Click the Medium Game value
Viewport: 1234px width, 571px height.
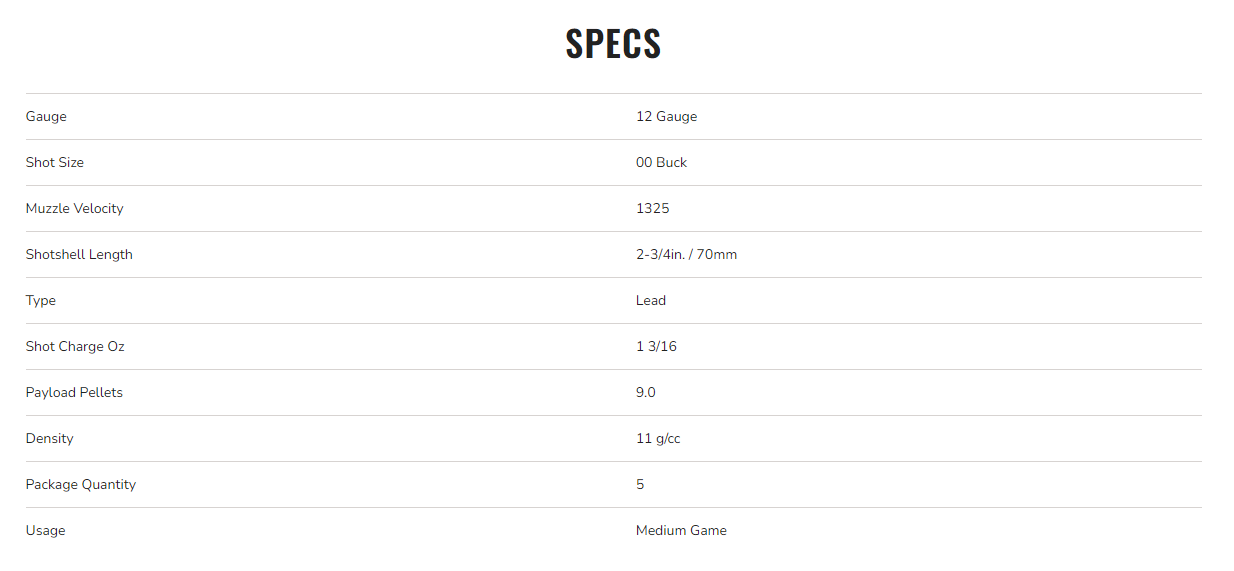coord(681,530)
